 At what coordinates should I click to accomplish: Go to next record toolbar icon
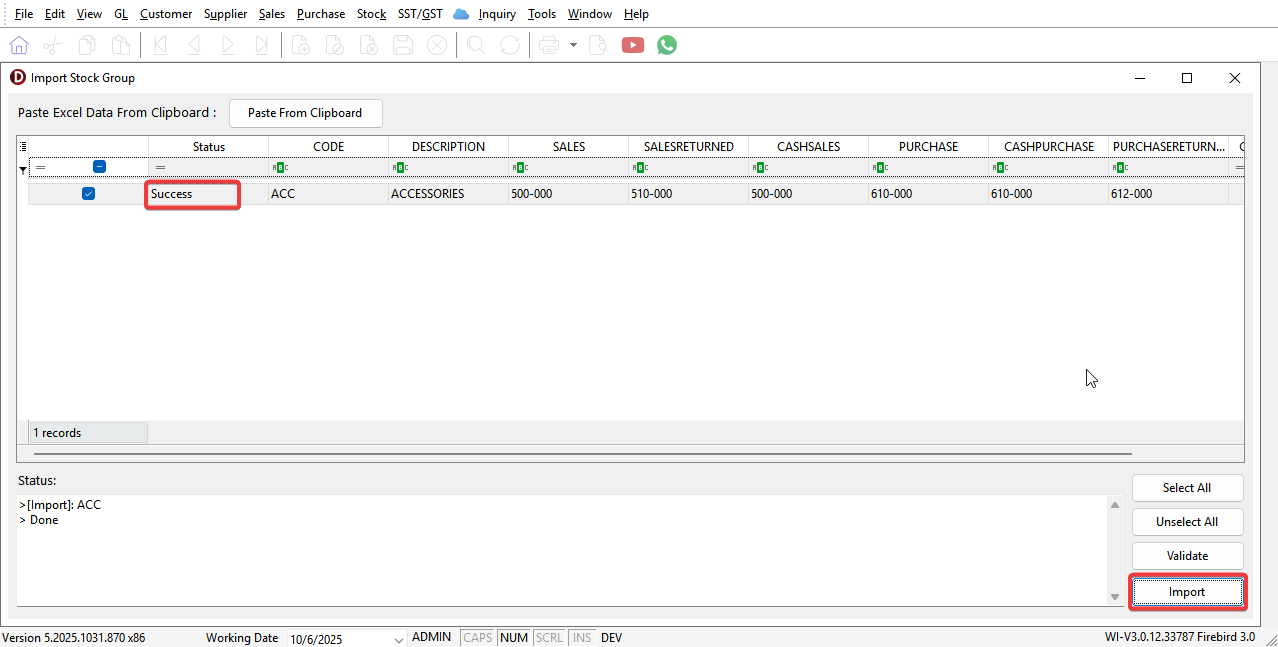228,45
